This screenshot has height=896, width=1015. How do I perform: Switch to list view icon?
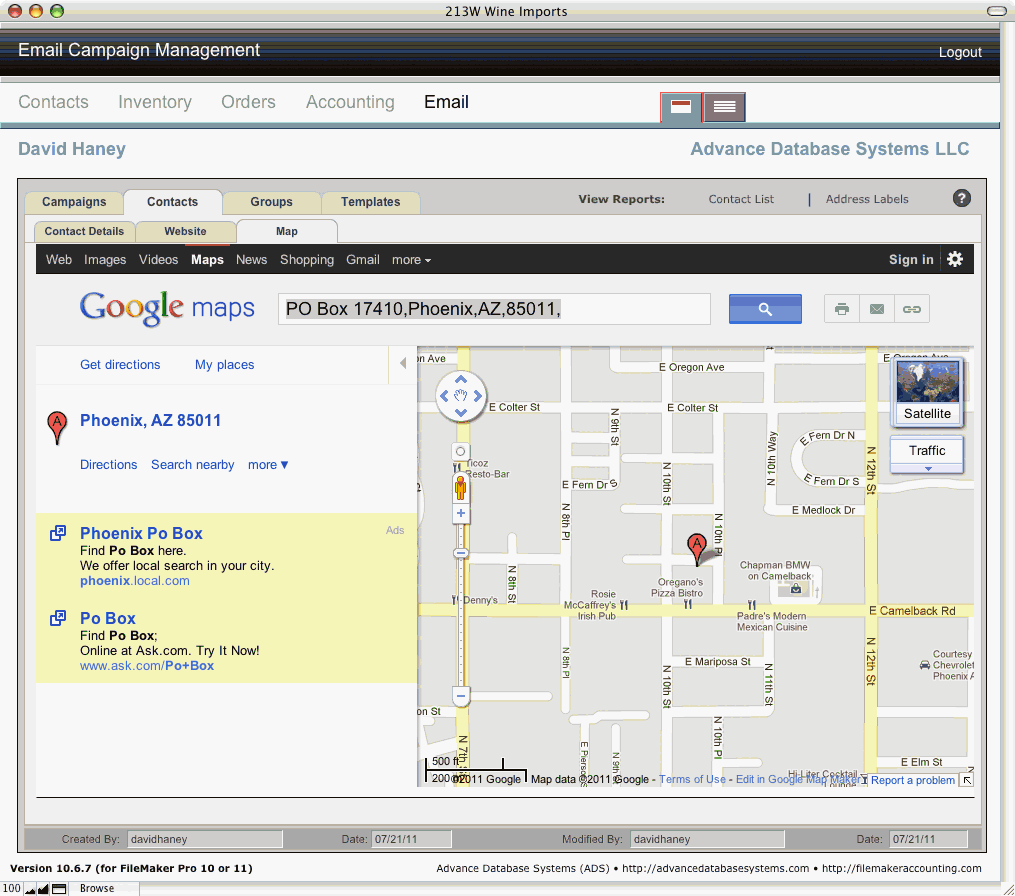pyautogui.click(x=724, y=107)
